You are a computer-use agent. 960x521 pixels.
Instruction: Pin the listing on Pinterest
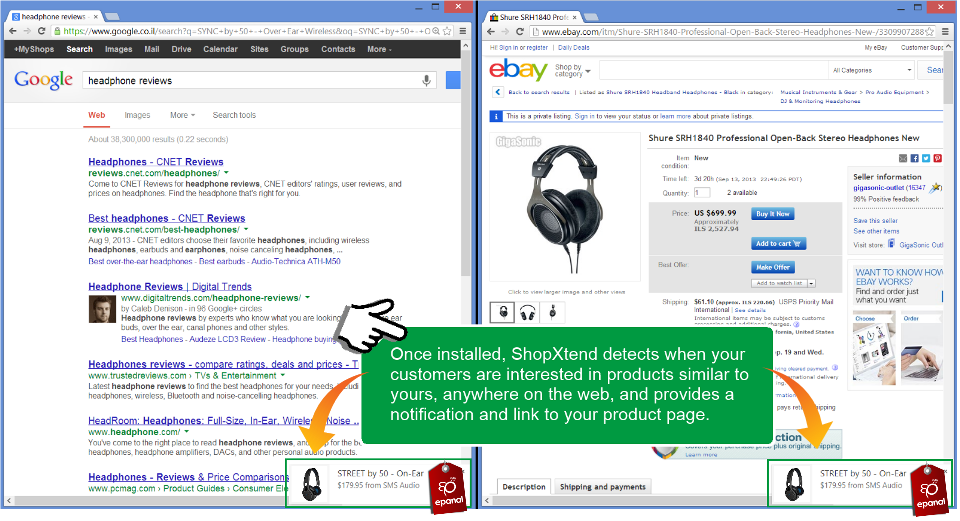[x=937, y=158]
